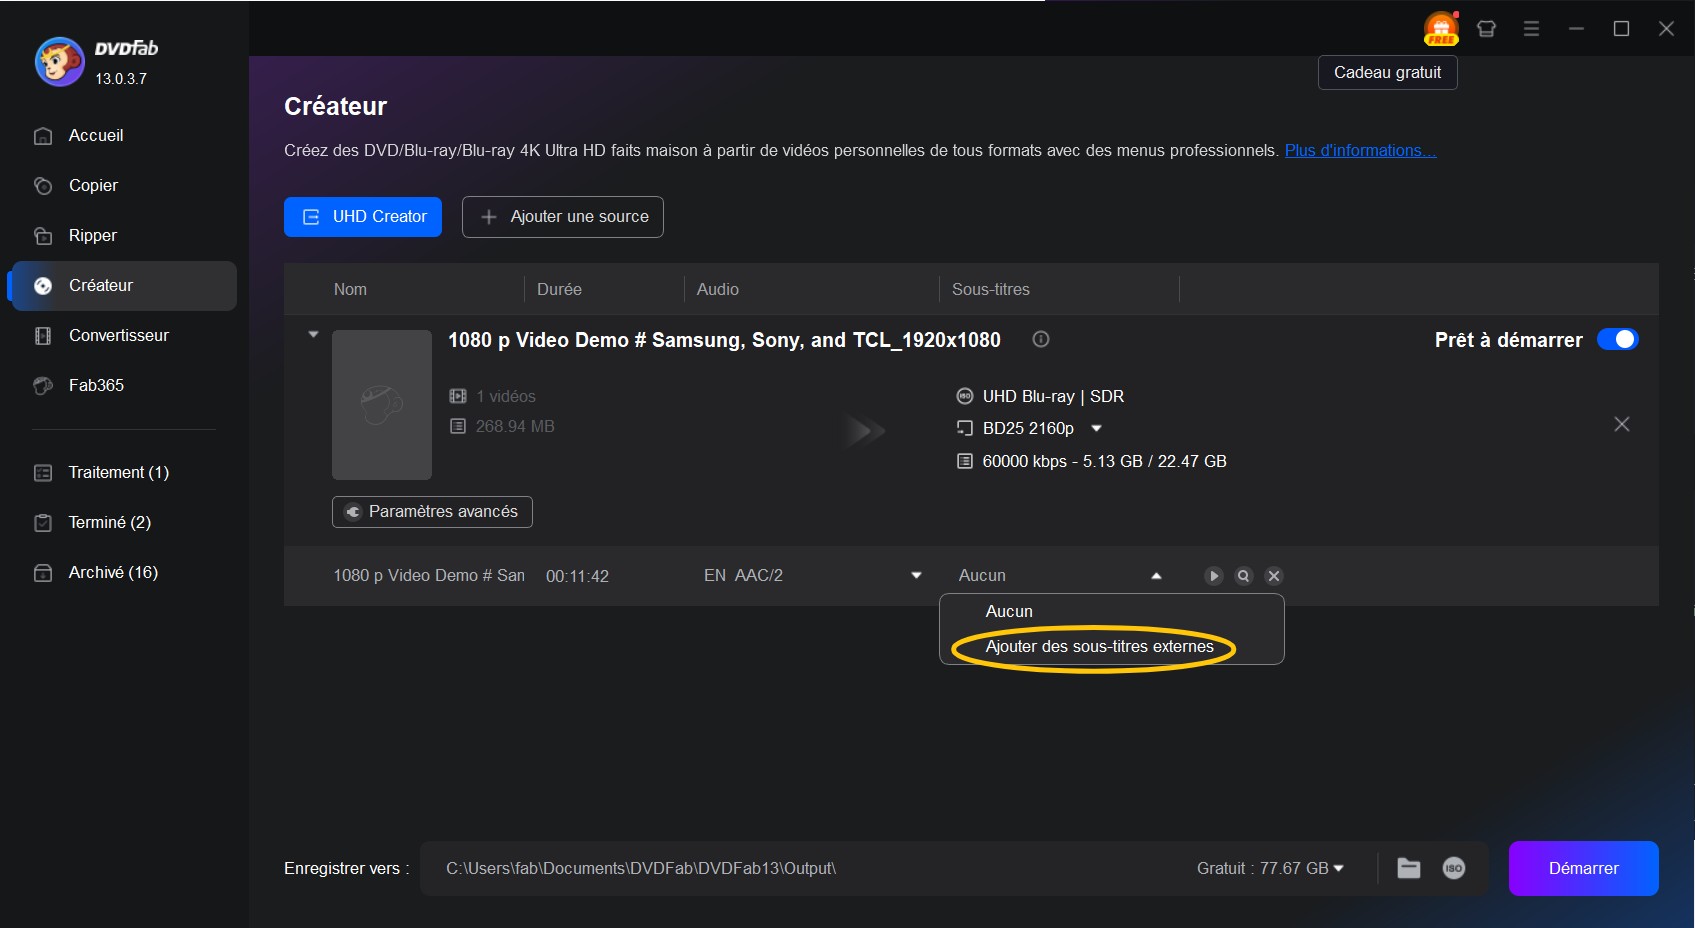Click the Audio column header
1695x928 pixels.
[717, 289]
